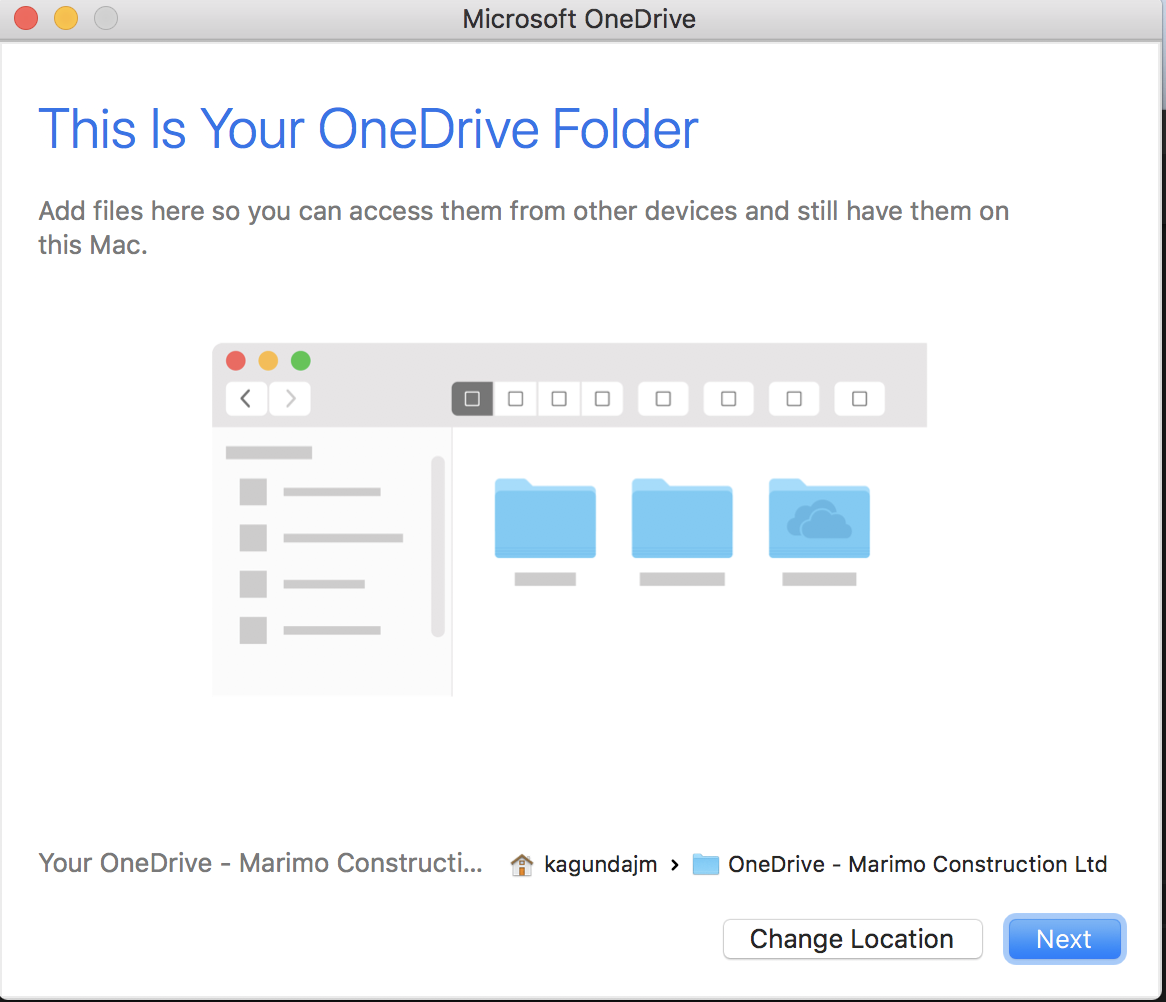Click the home icon beside kagundajm
Image resolution: width=1166 pixels, height=1002 pixels.
pyautogui.click(x=521, y=864)
